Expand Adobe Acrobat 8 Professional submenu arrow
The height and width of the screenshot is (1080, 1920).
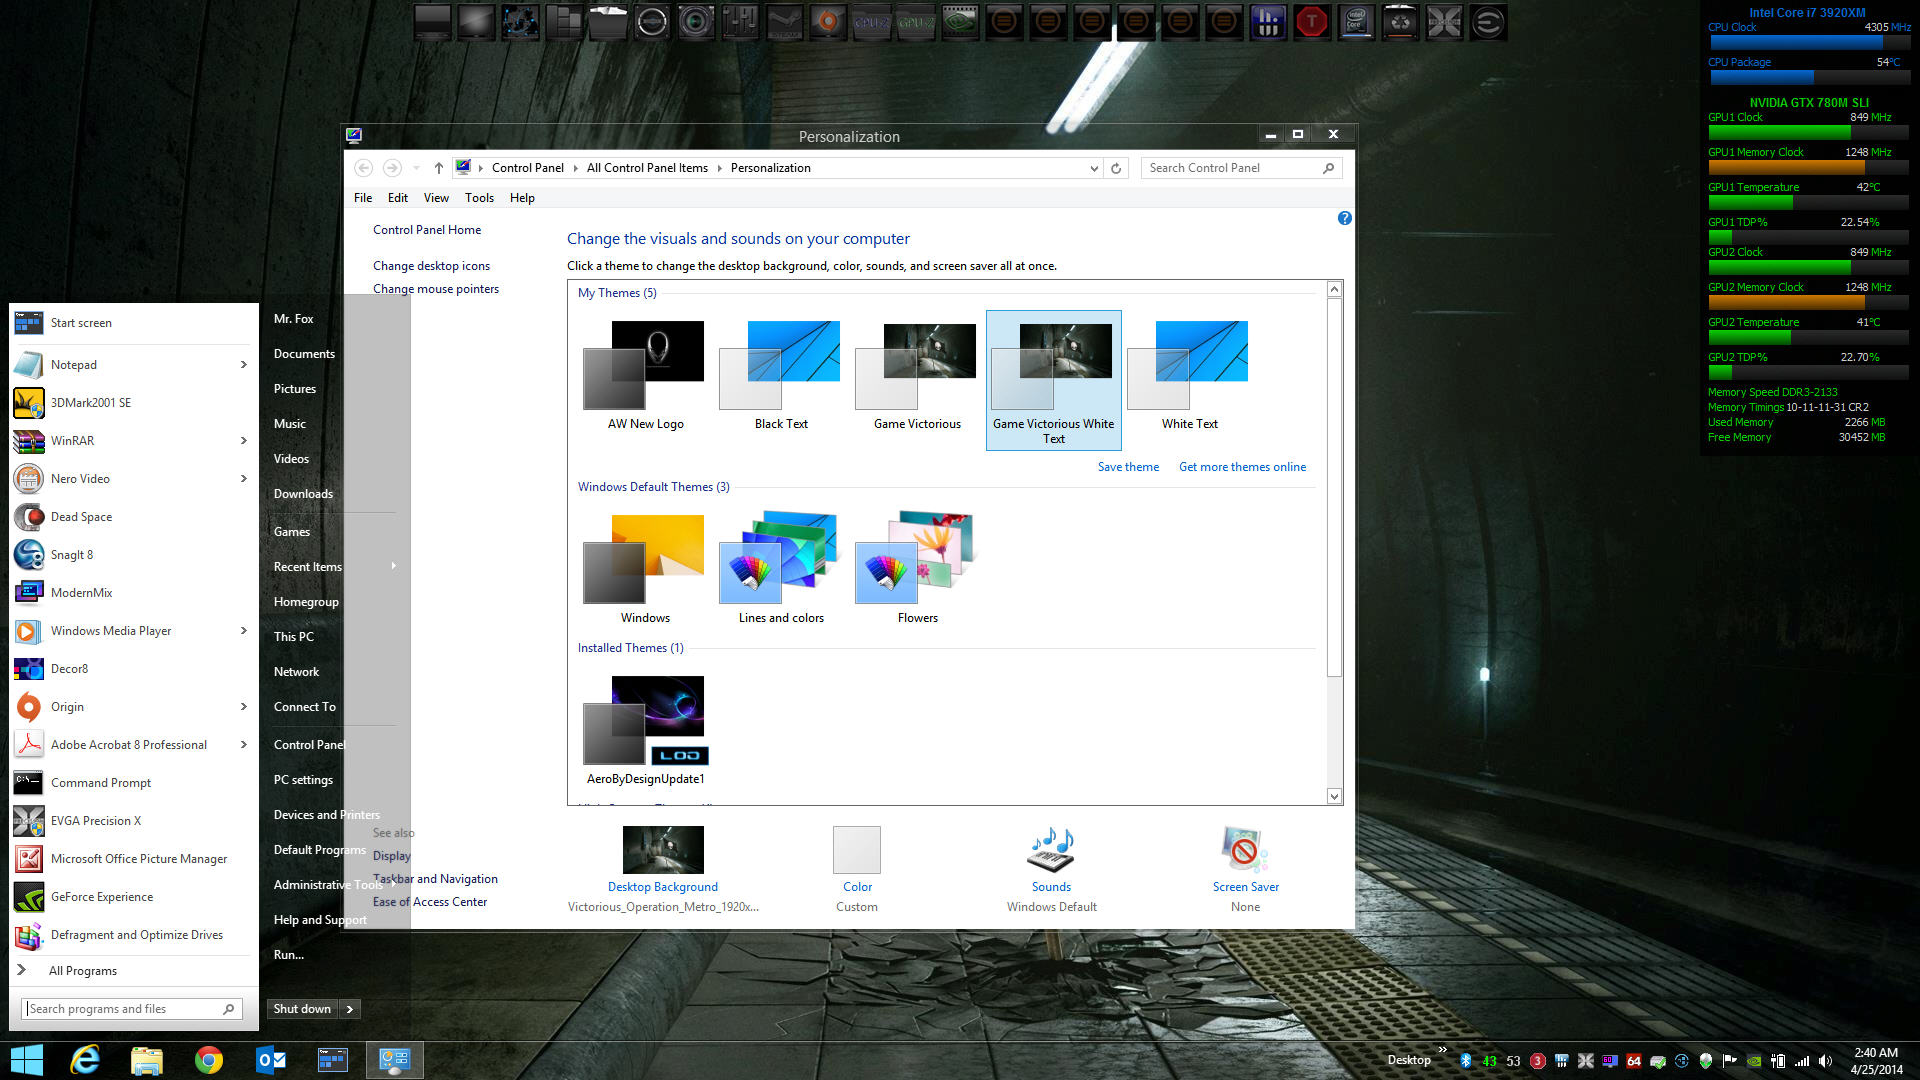click(x=243, y=745)
